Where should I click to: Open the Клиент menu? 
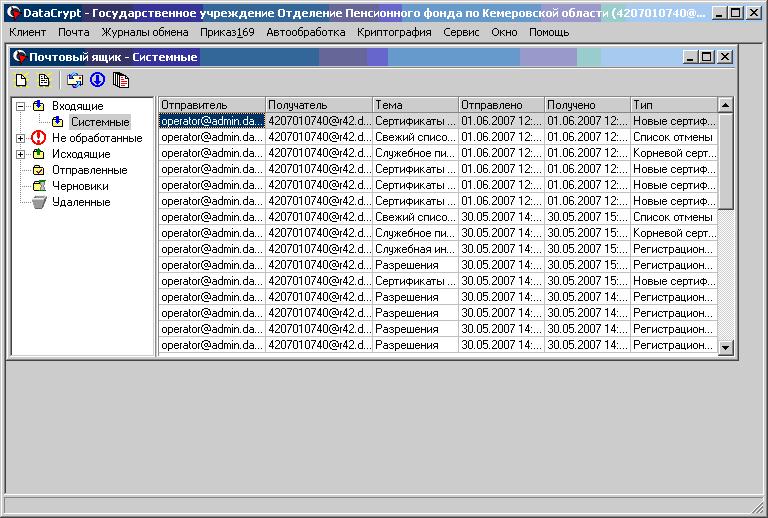27,32
